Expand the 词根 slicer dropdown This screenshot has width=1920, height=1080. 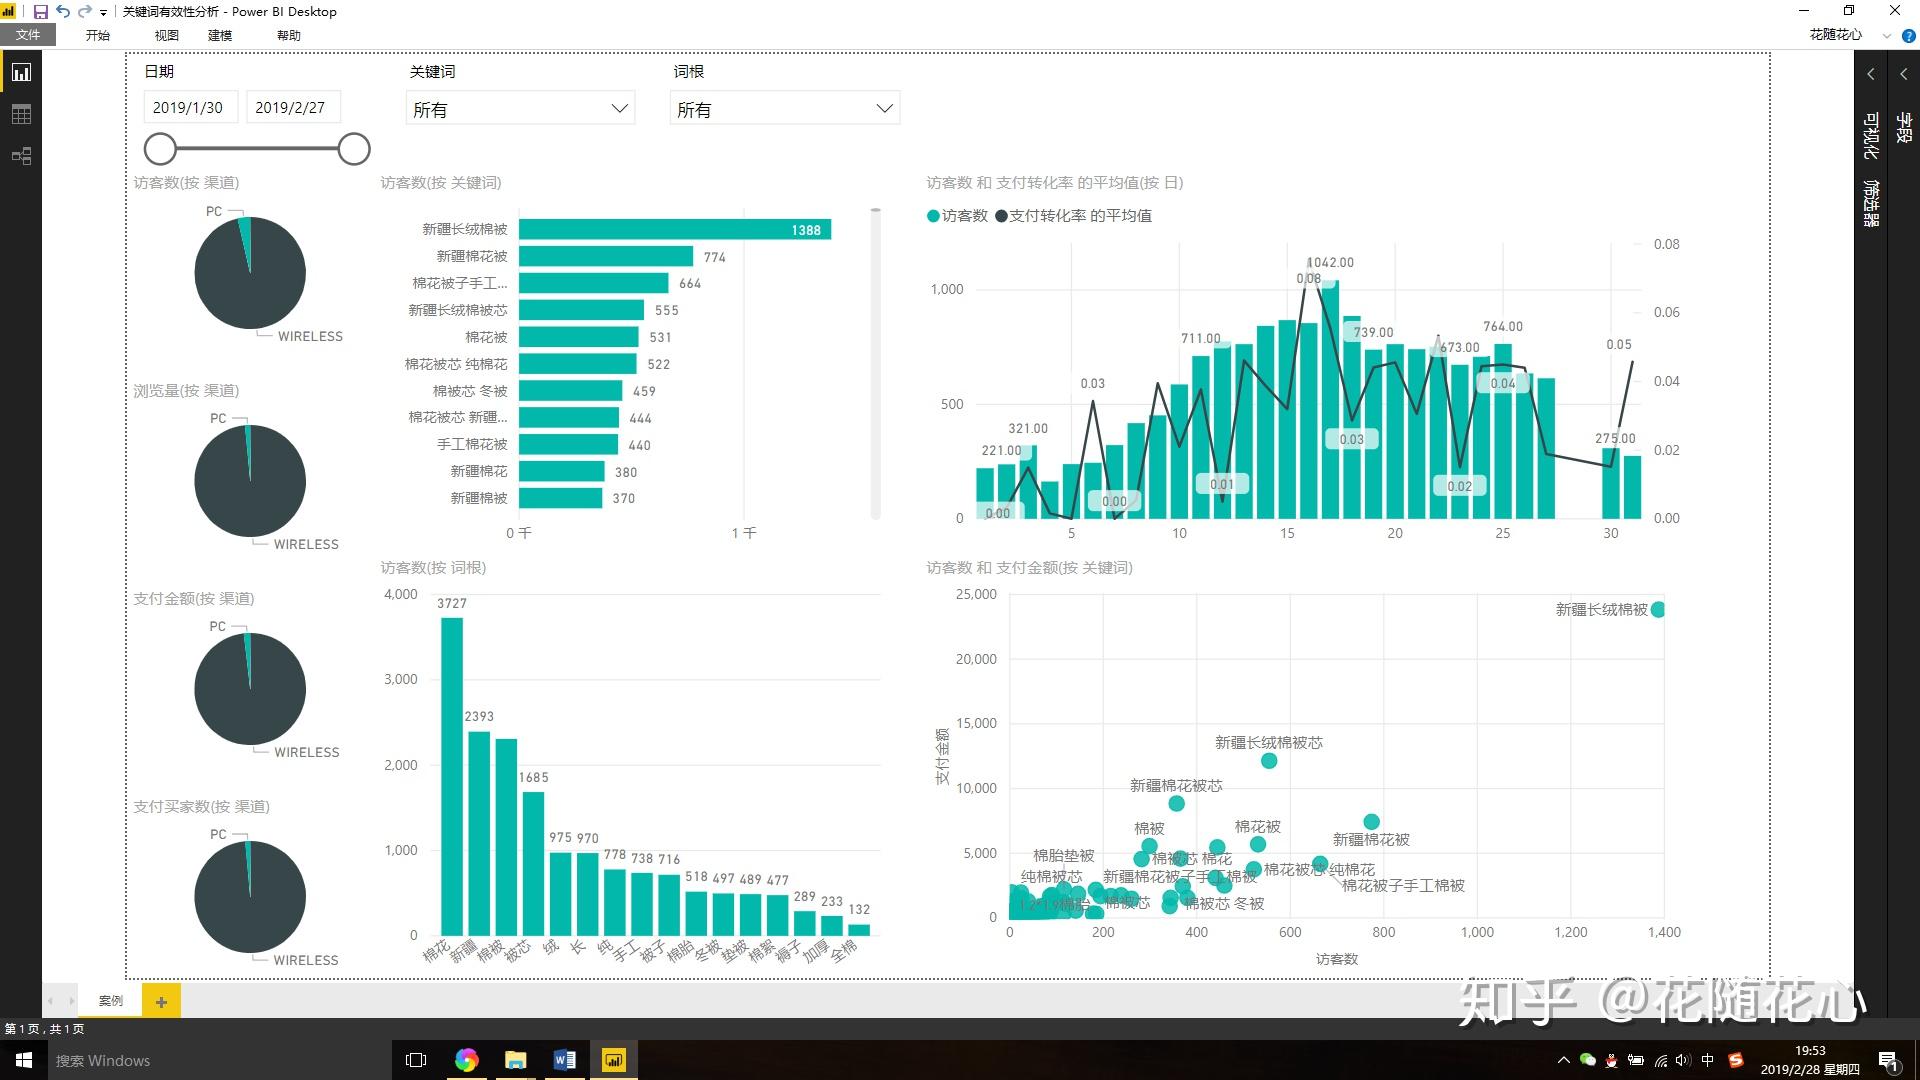tap(883, 109)
